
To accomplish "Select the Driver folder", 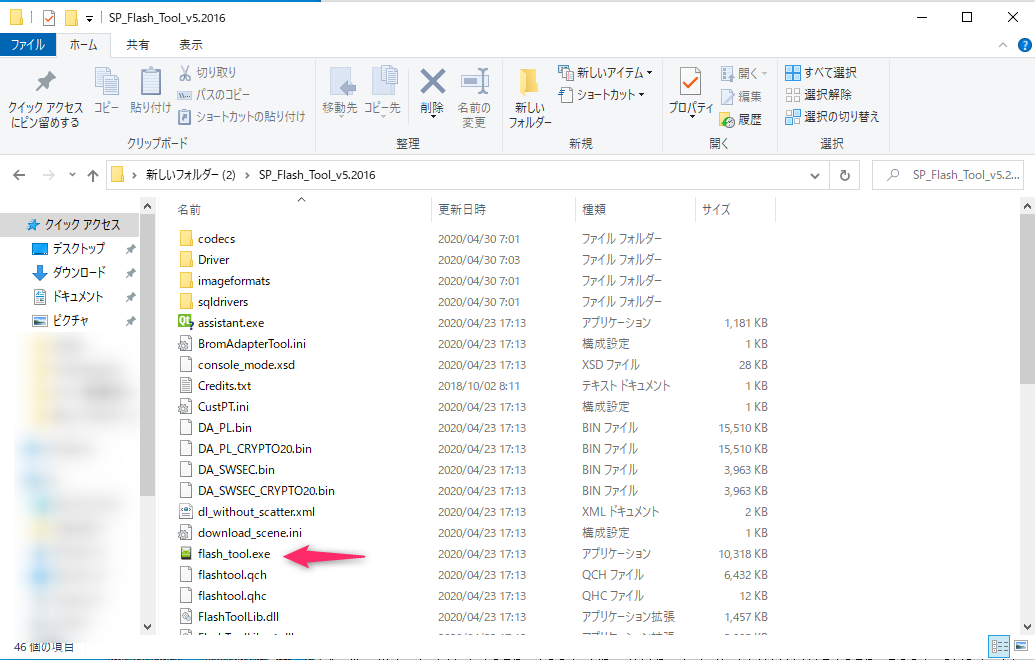I will point(213,259).
